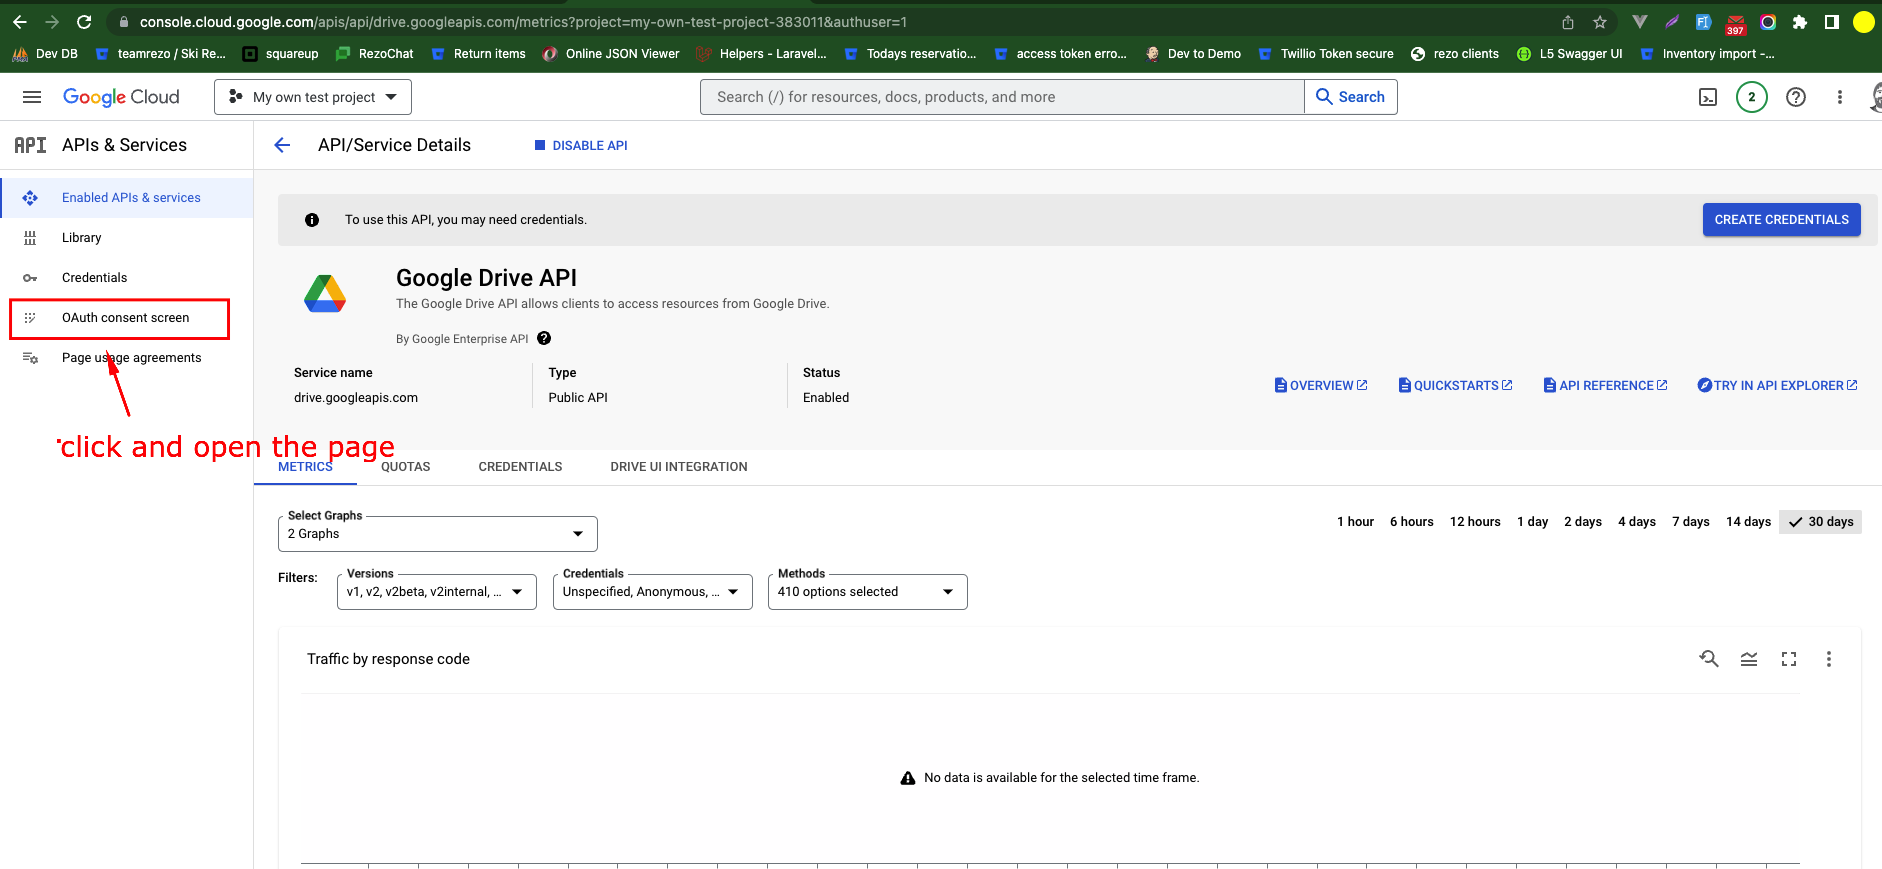Click the Google Drive logo icon
This screenshot has height=869, width=1882.
point(325,293)
